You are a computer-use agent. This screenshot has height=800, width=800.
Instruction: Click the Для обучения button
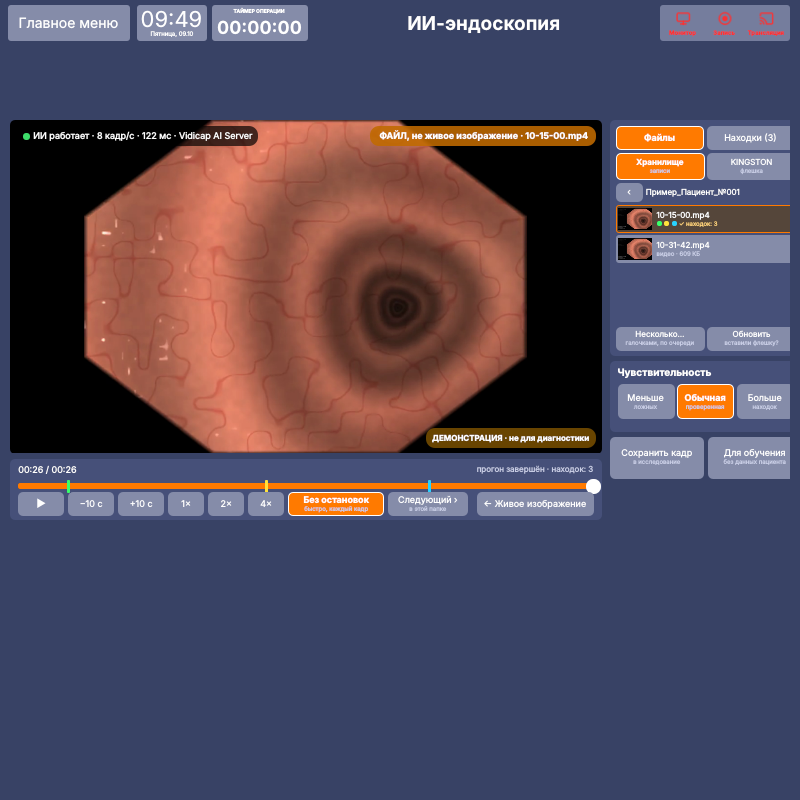[749, 458]
